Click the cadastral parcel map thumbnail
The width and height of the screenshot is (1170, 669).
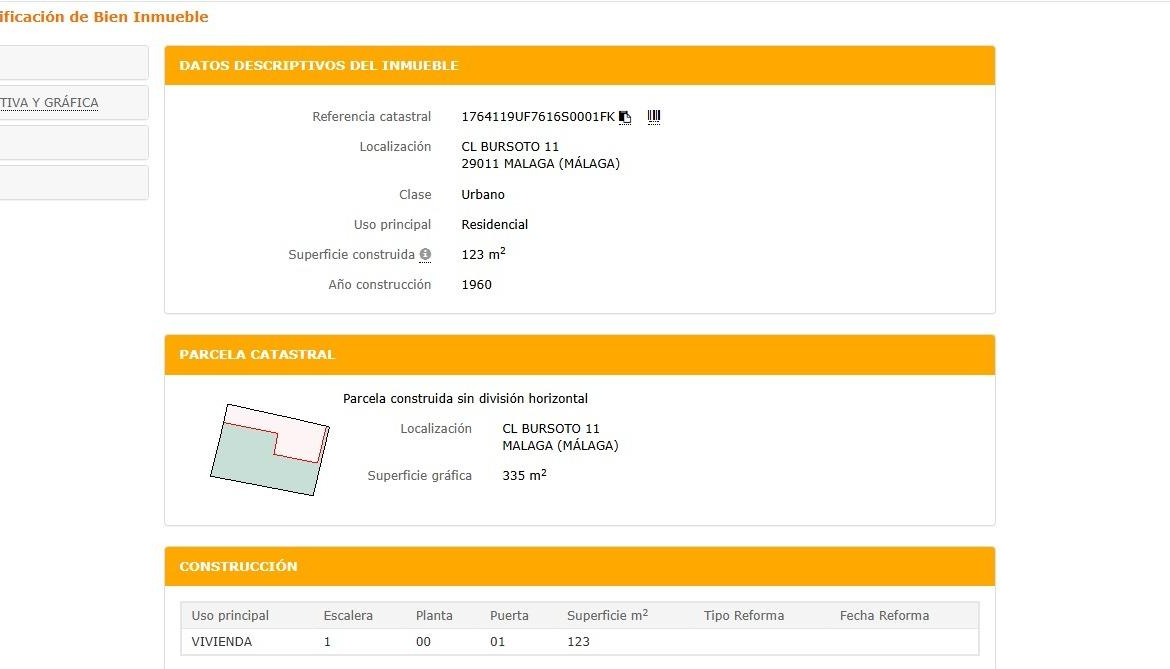[x=270, y=449]
